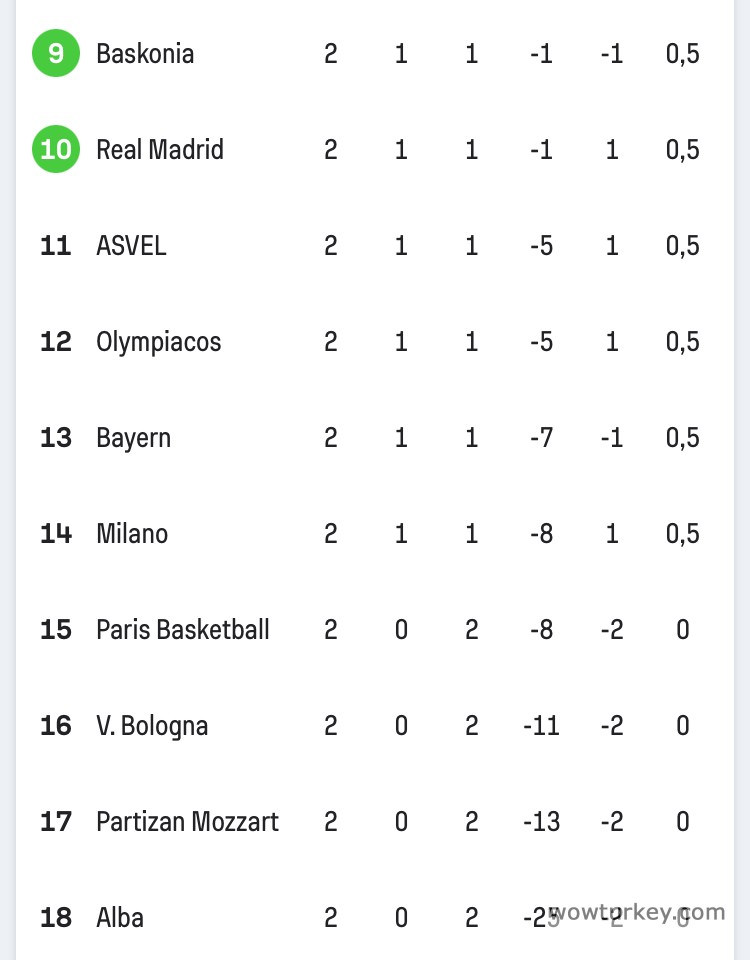Click the green rank 10 badge
750x960 pixels.
tap(56, 149)
